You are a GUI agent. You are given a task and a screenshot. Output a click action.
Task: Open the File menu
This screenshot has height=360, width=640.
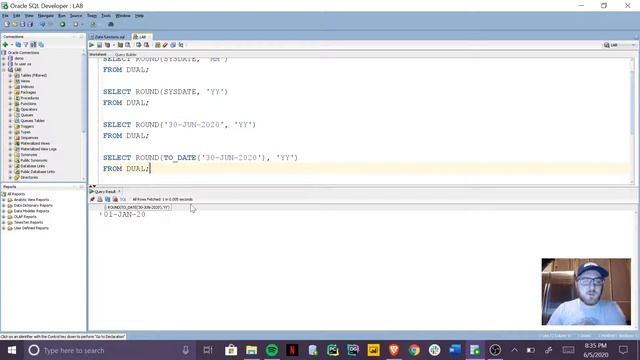click(x=5, y=16)
